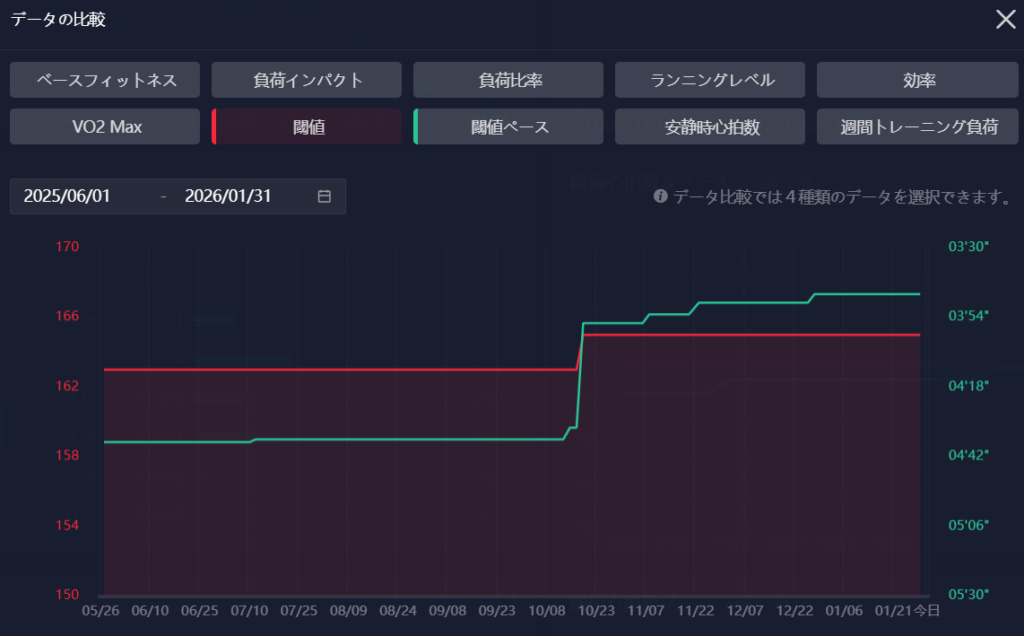Click the info icon beside data comparison note
The image size is (1024, 636).
pos(660,197)
